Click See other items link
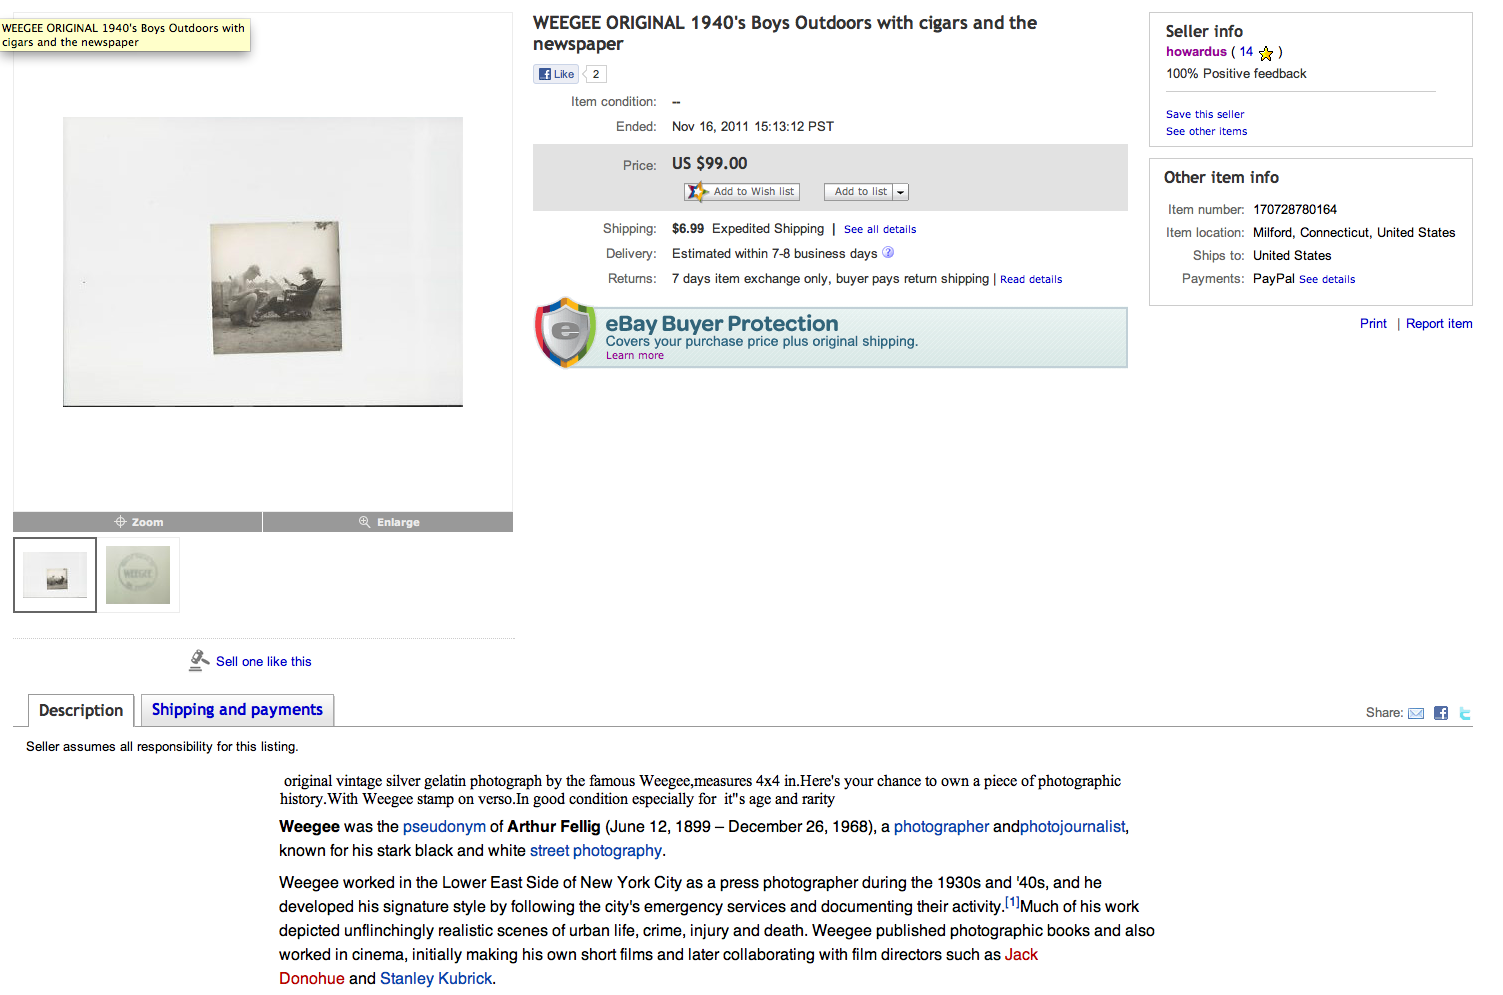1503x995 pixels. pos(1206,131)
